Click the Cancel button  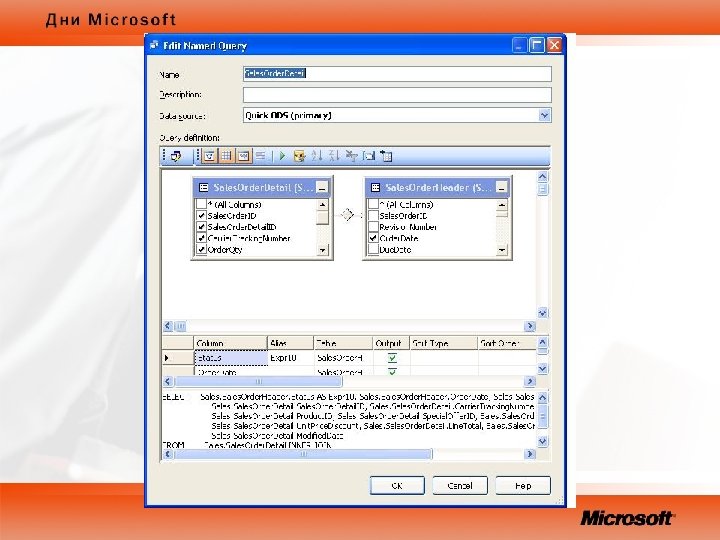pos(460,486)
